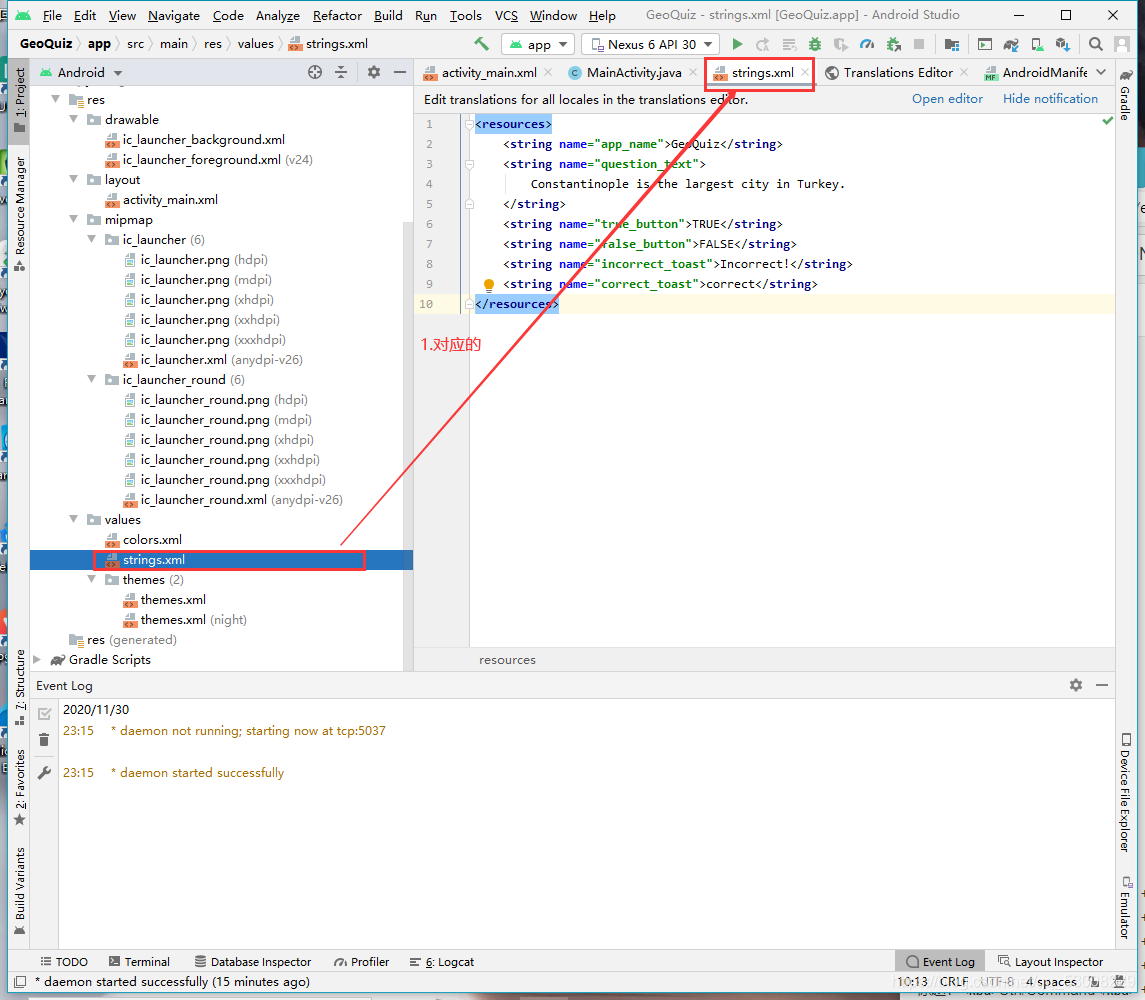Toggle the Resource Manager tool window
This screenshot has width=1145, height=1000.
coord(20,213)
